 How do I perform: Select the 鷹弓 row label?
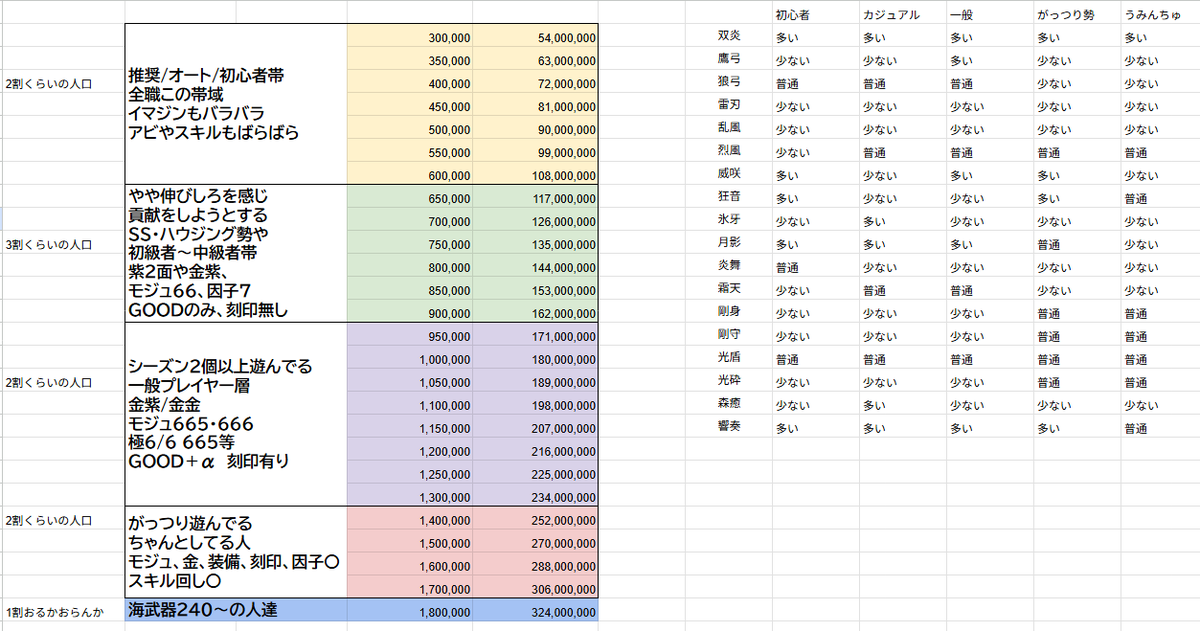729,60
